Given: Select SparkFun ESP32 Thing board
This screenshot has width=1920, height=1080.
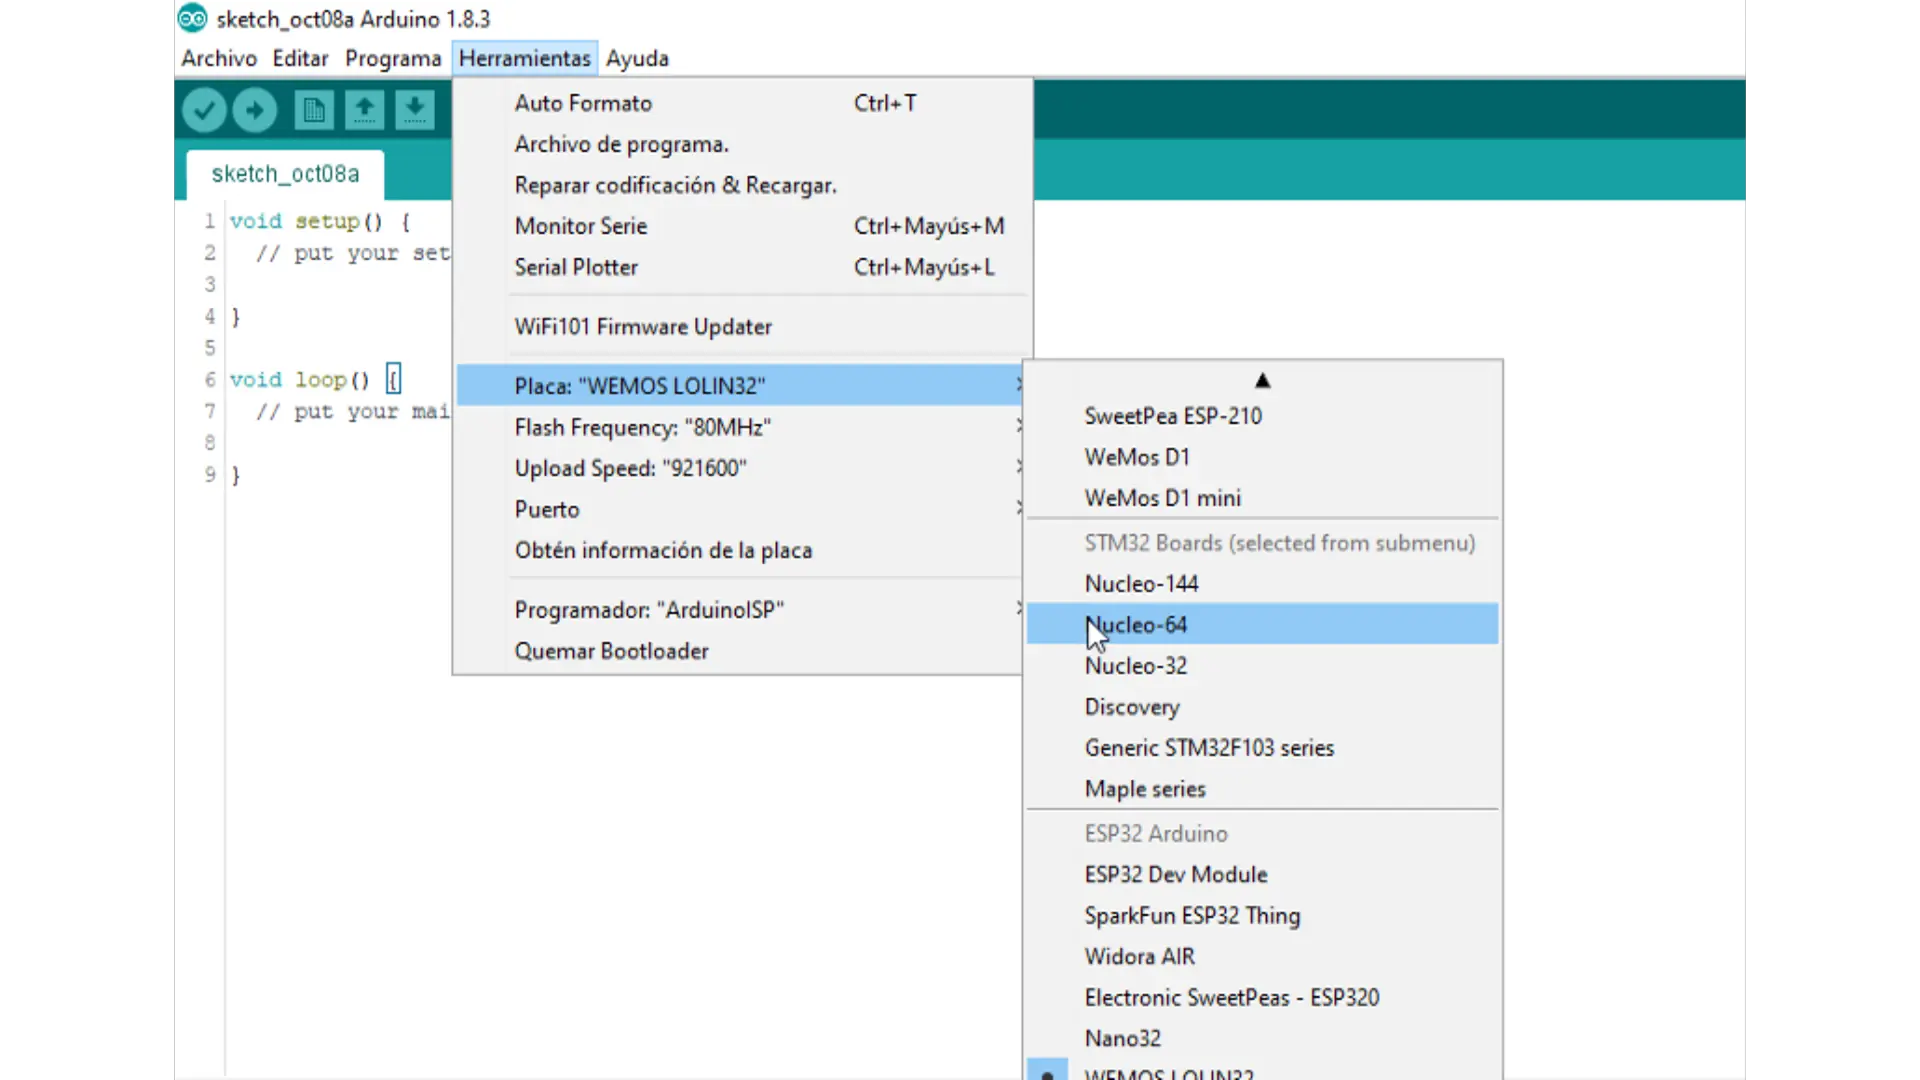Looking at the screenshot, I should [1262, 915].
